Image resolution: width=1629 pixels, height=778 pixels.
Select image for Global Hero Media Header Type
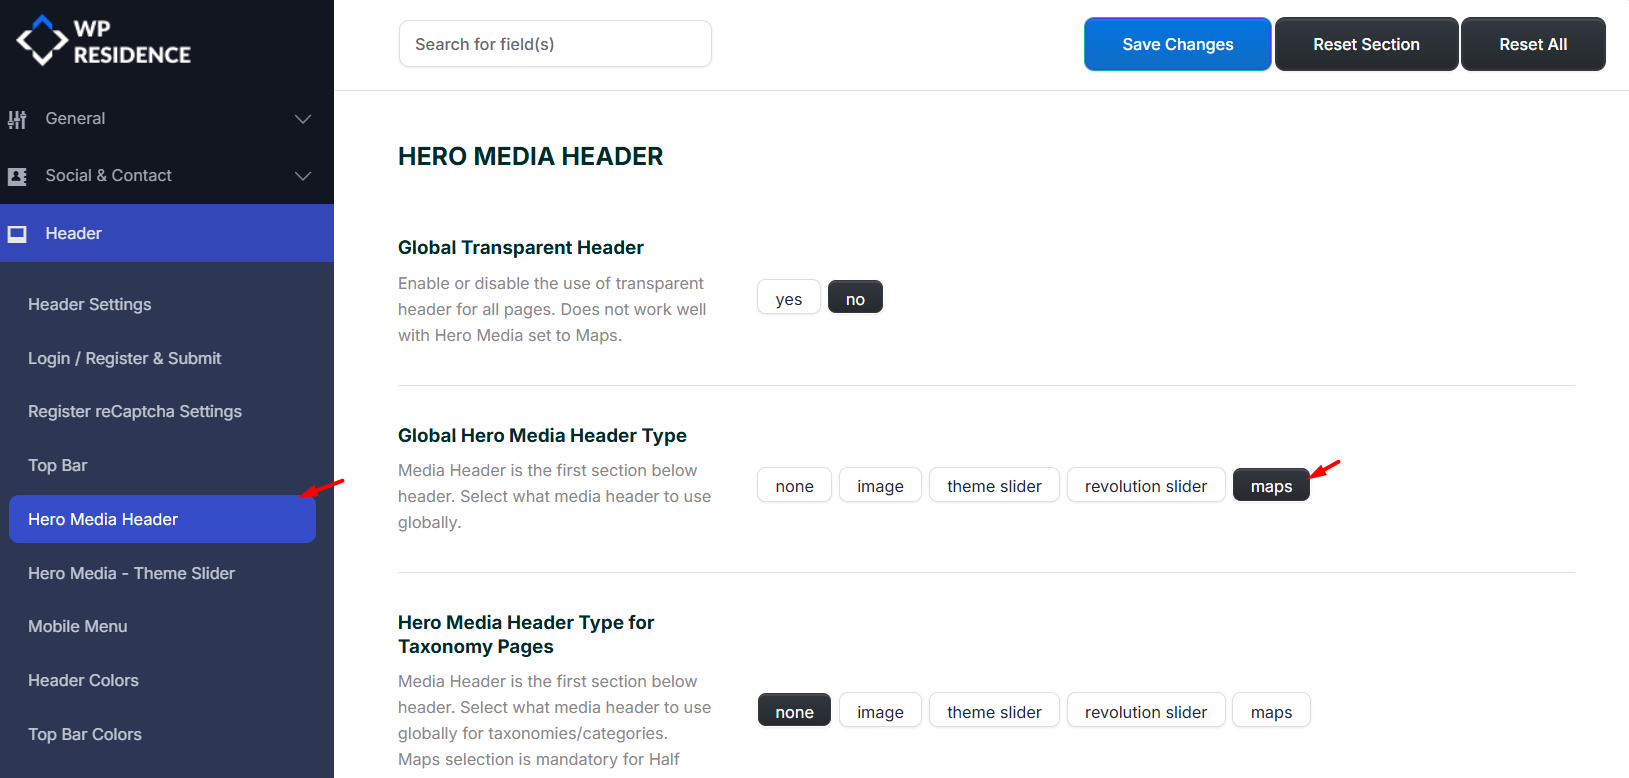coord(880,486)
